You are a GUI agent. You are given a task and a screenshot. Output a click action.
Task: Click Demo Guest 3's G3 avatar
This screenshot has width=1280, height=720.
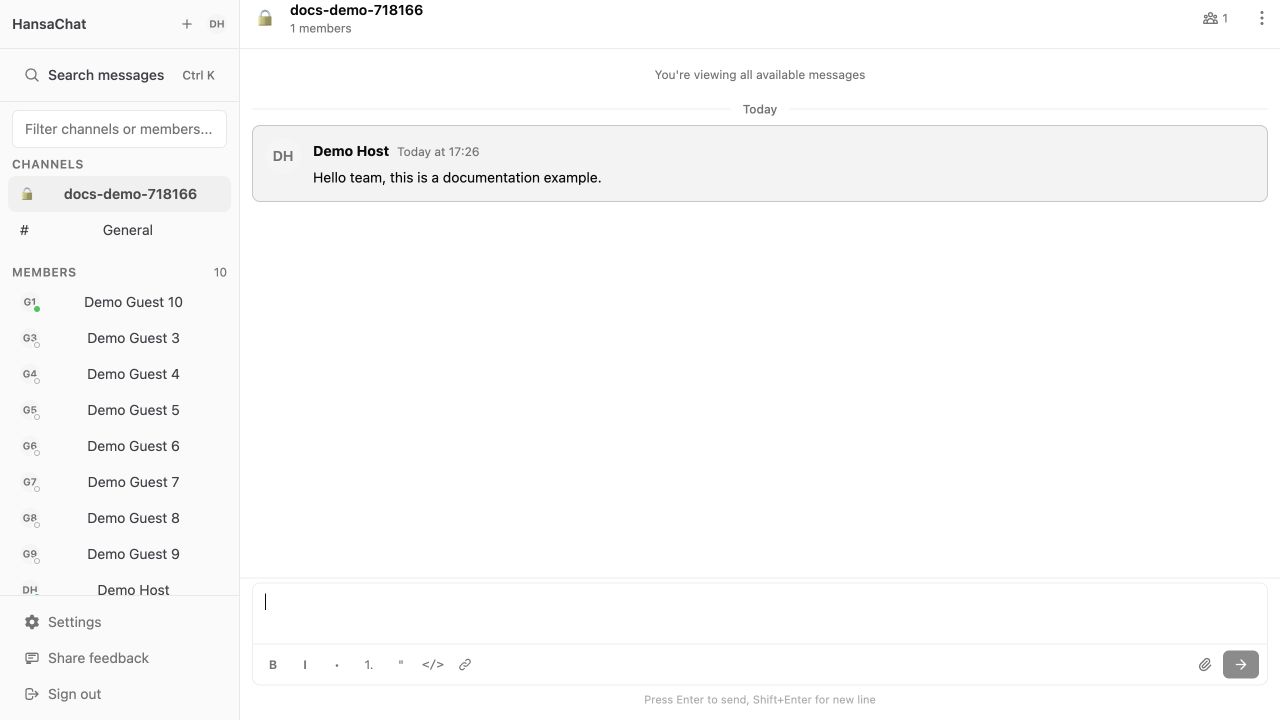click(30, 338)
